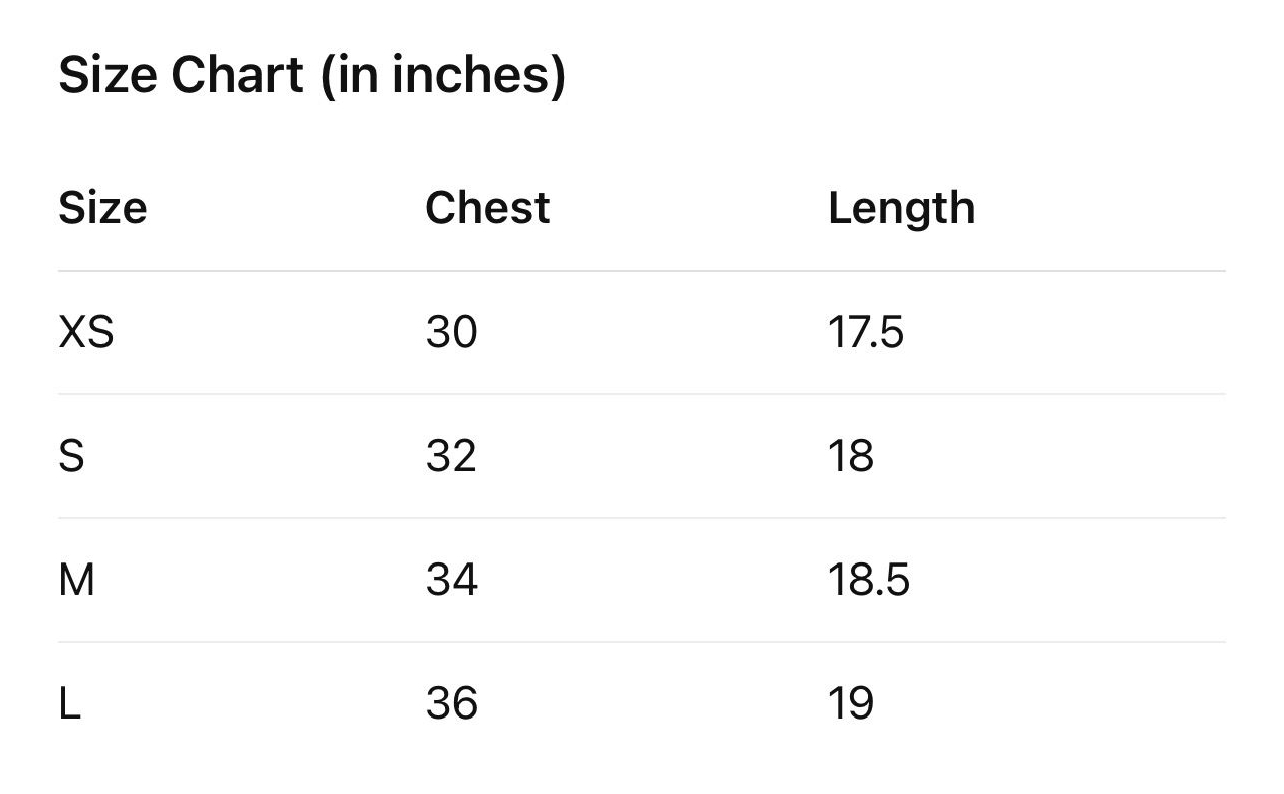The image size is (1284, 794).
Task: Select the M size cell
Action: [x=77, y=580]
